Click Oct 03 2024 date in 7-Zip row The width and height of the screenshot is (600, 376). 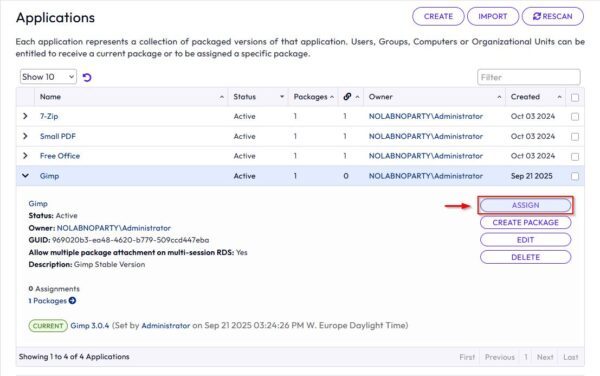tap(533, 116)
